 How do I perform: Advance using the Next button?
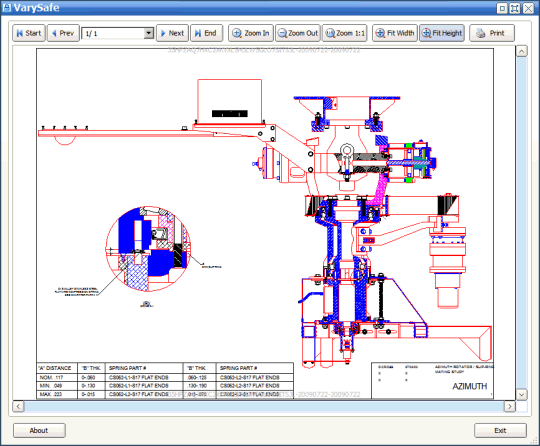[173, 33]
